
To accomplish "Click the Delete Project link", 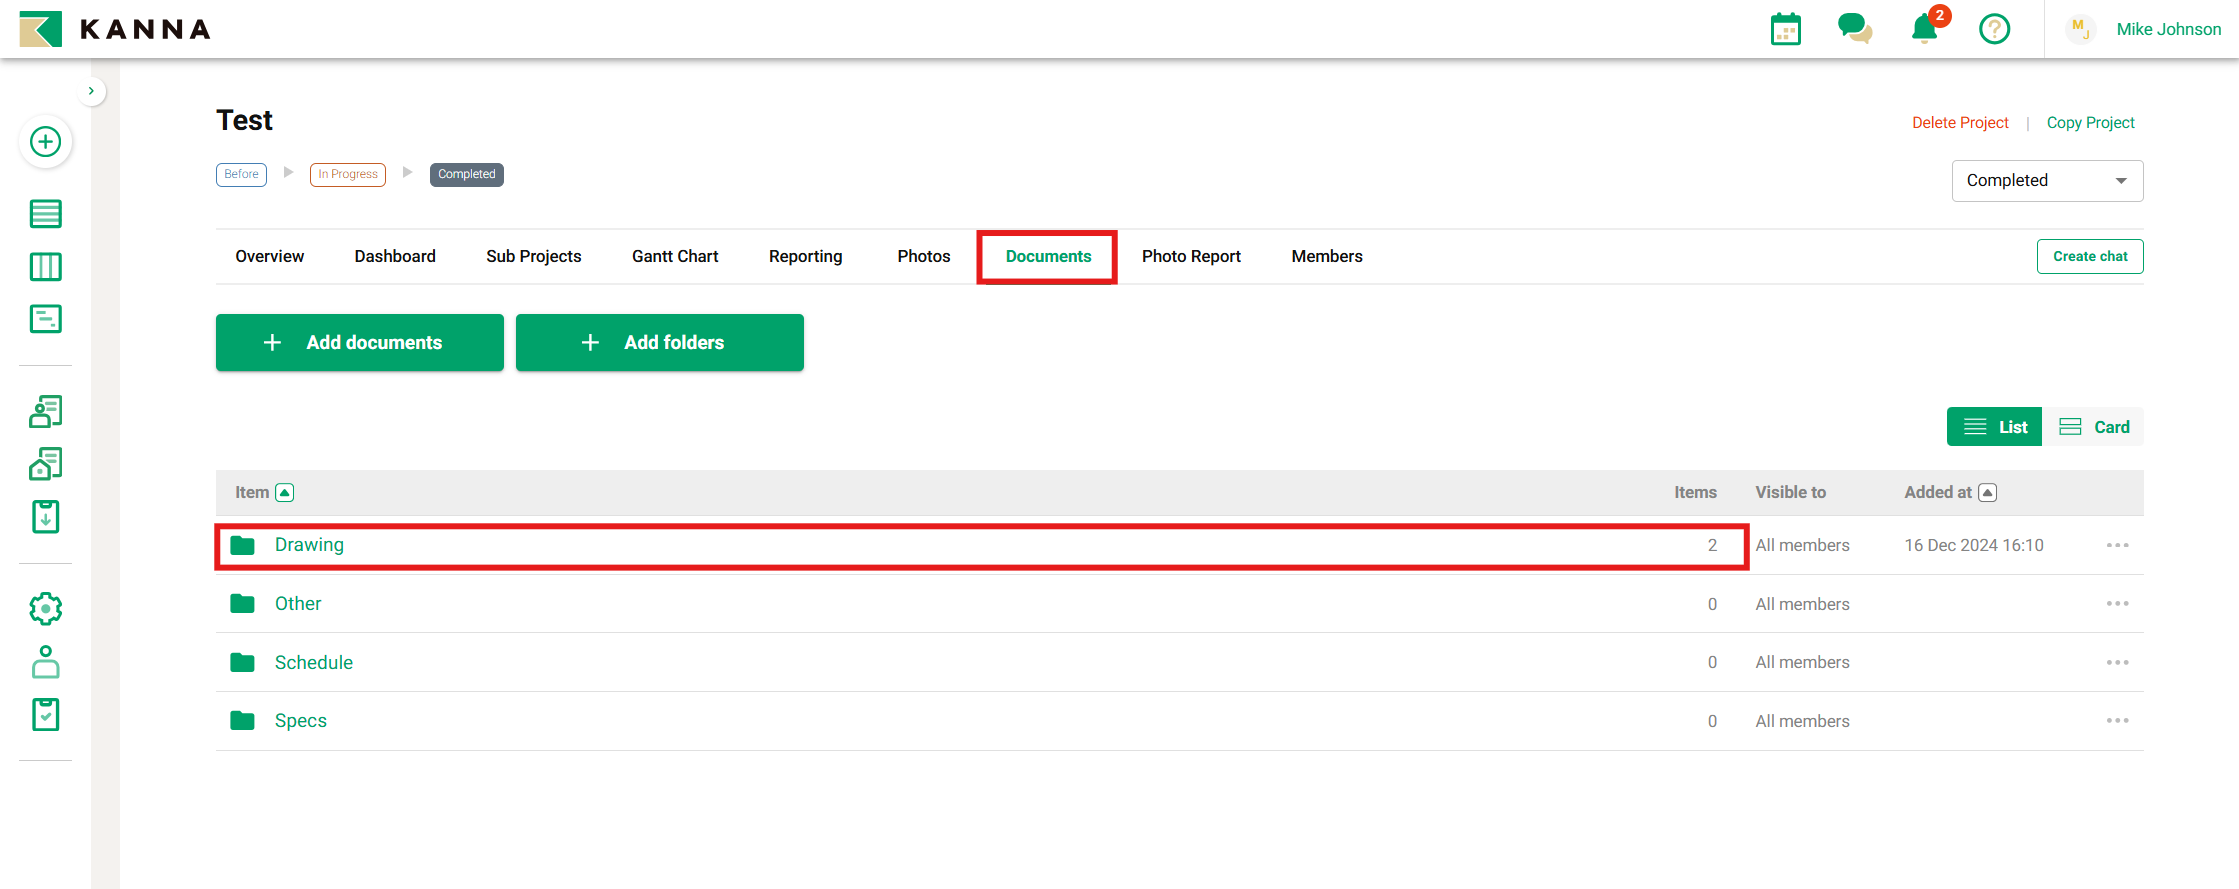I will (1960, 123).
